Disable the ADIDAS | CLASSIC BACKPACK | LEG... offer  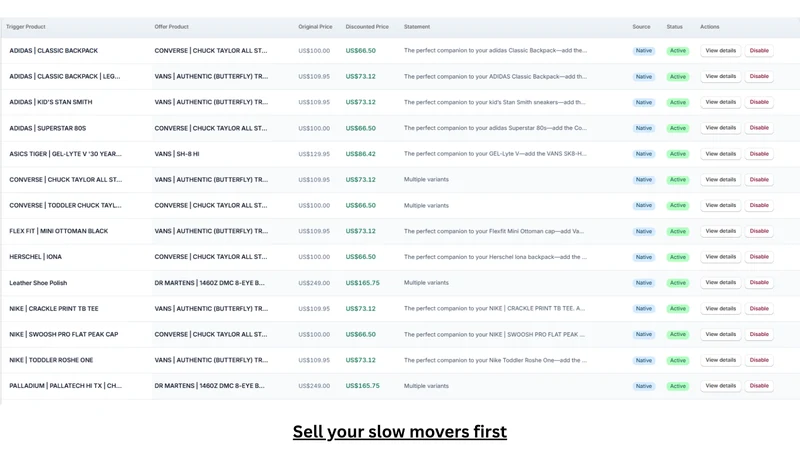pyautogui.click(x=759, y=76)
